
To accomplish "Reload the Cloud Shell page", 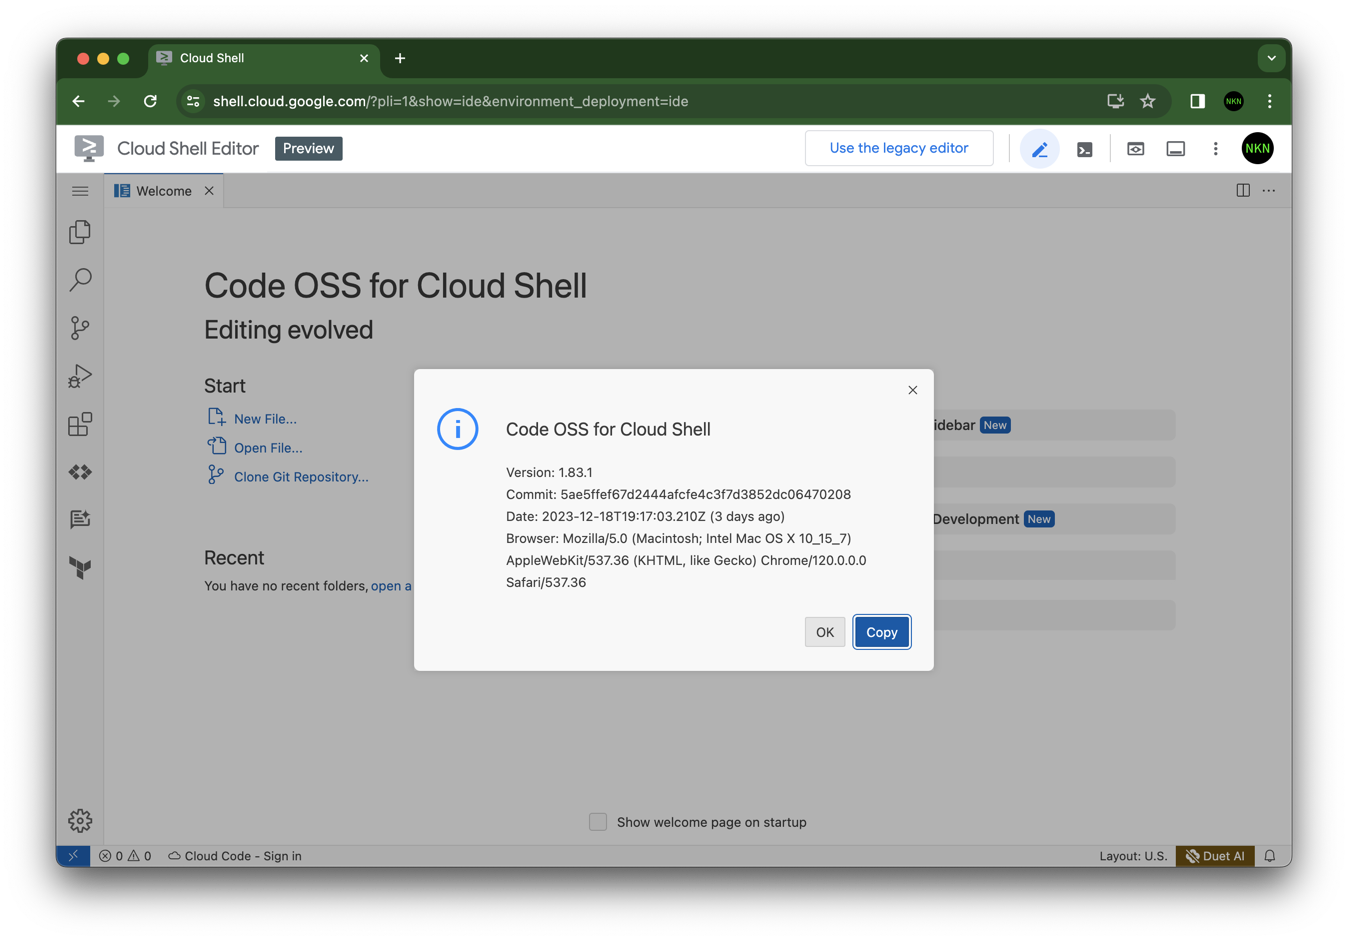I will pyautogui.click(x=150, y=101).
